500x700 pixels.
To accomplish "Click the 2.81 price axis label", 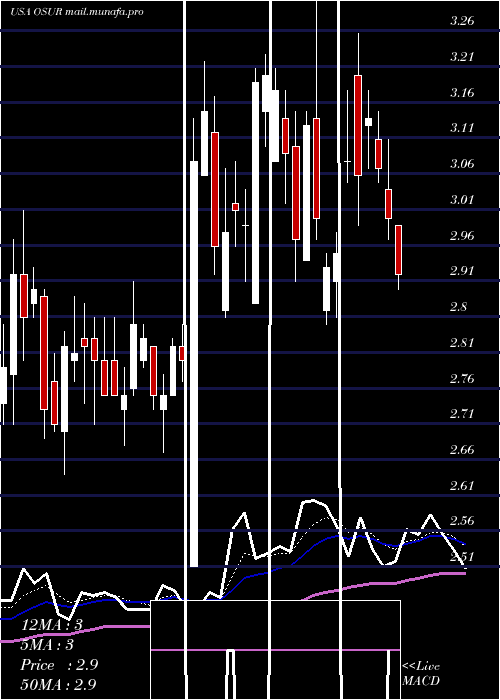I will [x=462, y=342].
